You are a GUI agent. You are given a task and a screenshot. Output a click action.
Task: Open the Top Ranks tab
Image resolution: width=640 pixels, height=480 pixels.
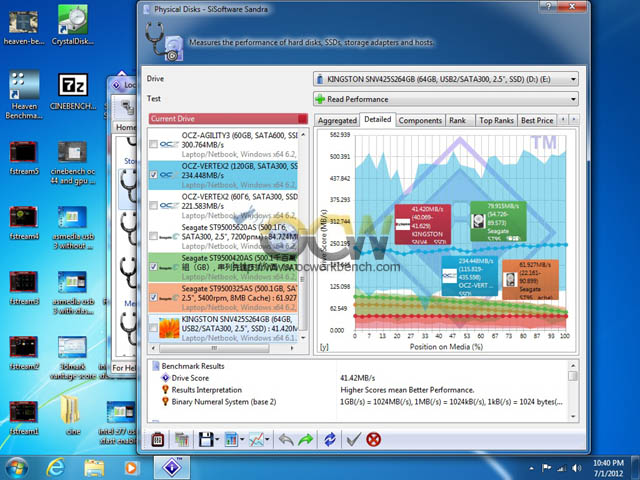click(x=496, y=120)
